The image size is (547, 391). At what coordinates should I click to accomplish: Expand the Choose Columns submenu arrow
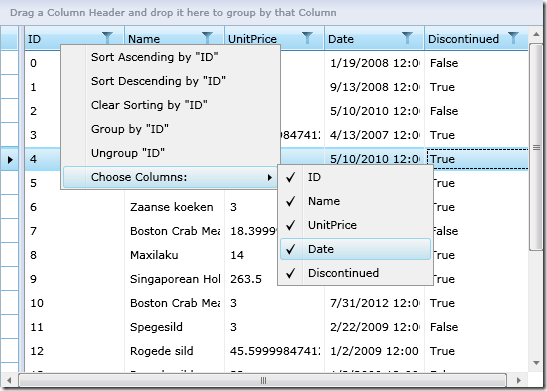(269, 178)
